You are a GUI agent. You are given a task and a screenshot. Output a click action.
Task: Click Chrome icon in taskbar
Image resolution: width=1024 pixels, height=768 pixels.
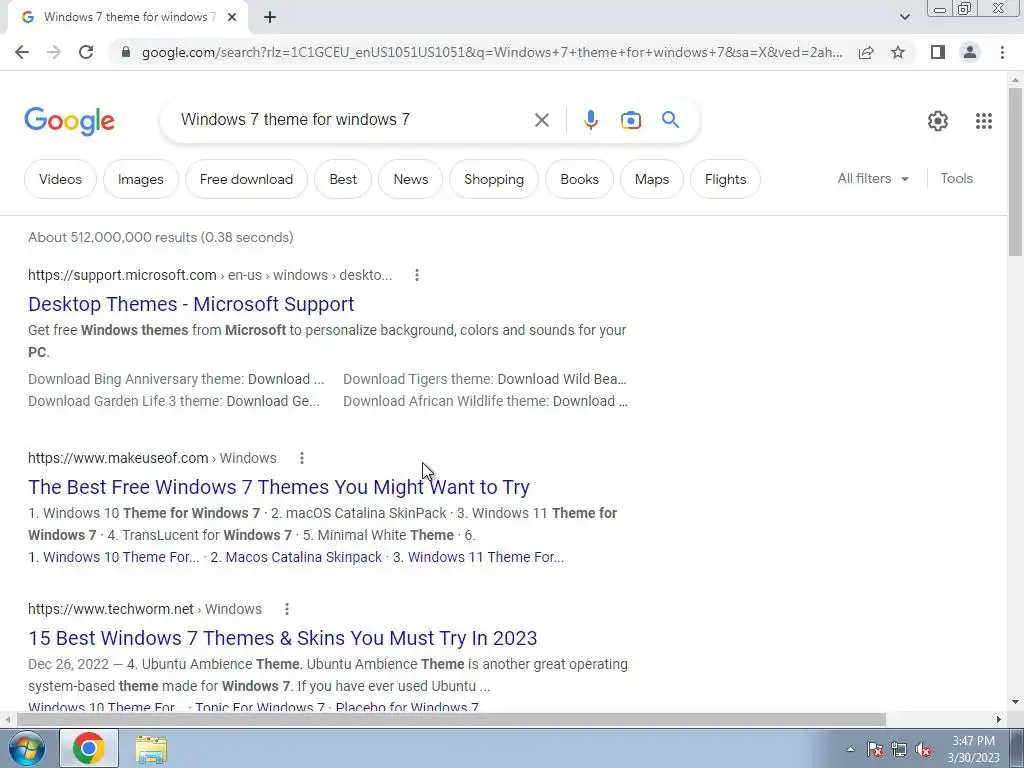click(89, 748)
